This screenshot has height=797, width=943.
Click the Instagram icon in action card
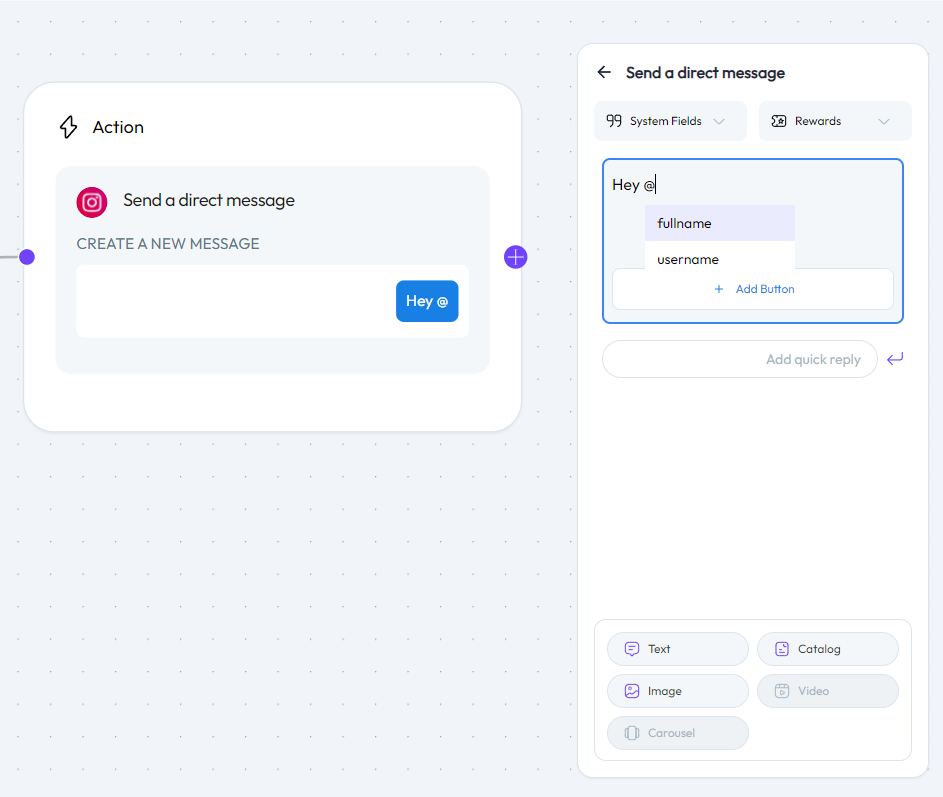click(x=92, y=202)
